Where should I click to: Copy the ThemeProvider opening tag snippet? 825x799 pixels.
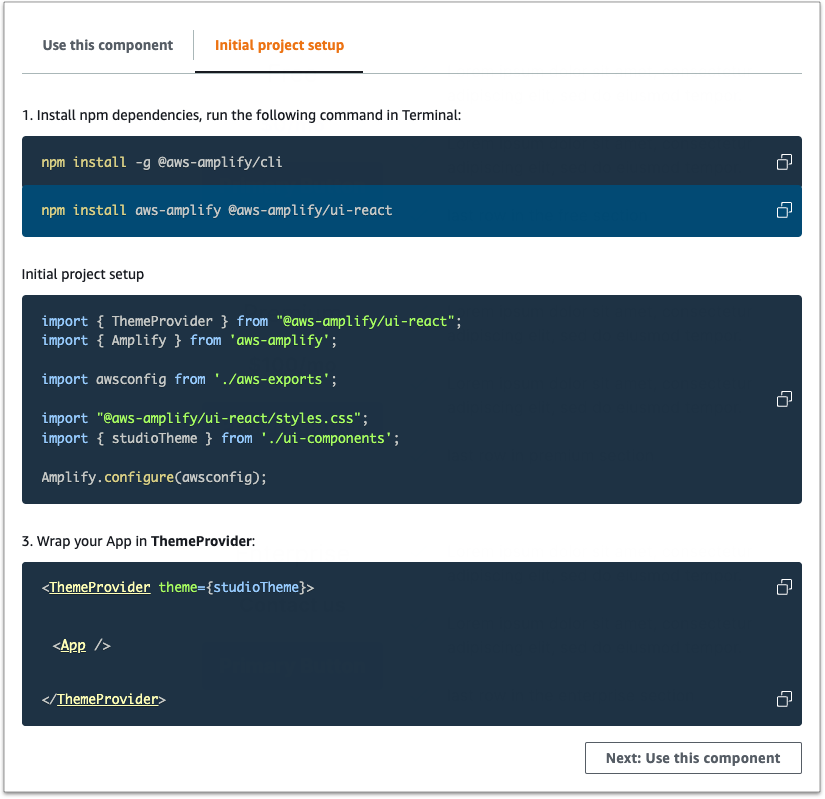pyautogui.click(x=784, y=587)
